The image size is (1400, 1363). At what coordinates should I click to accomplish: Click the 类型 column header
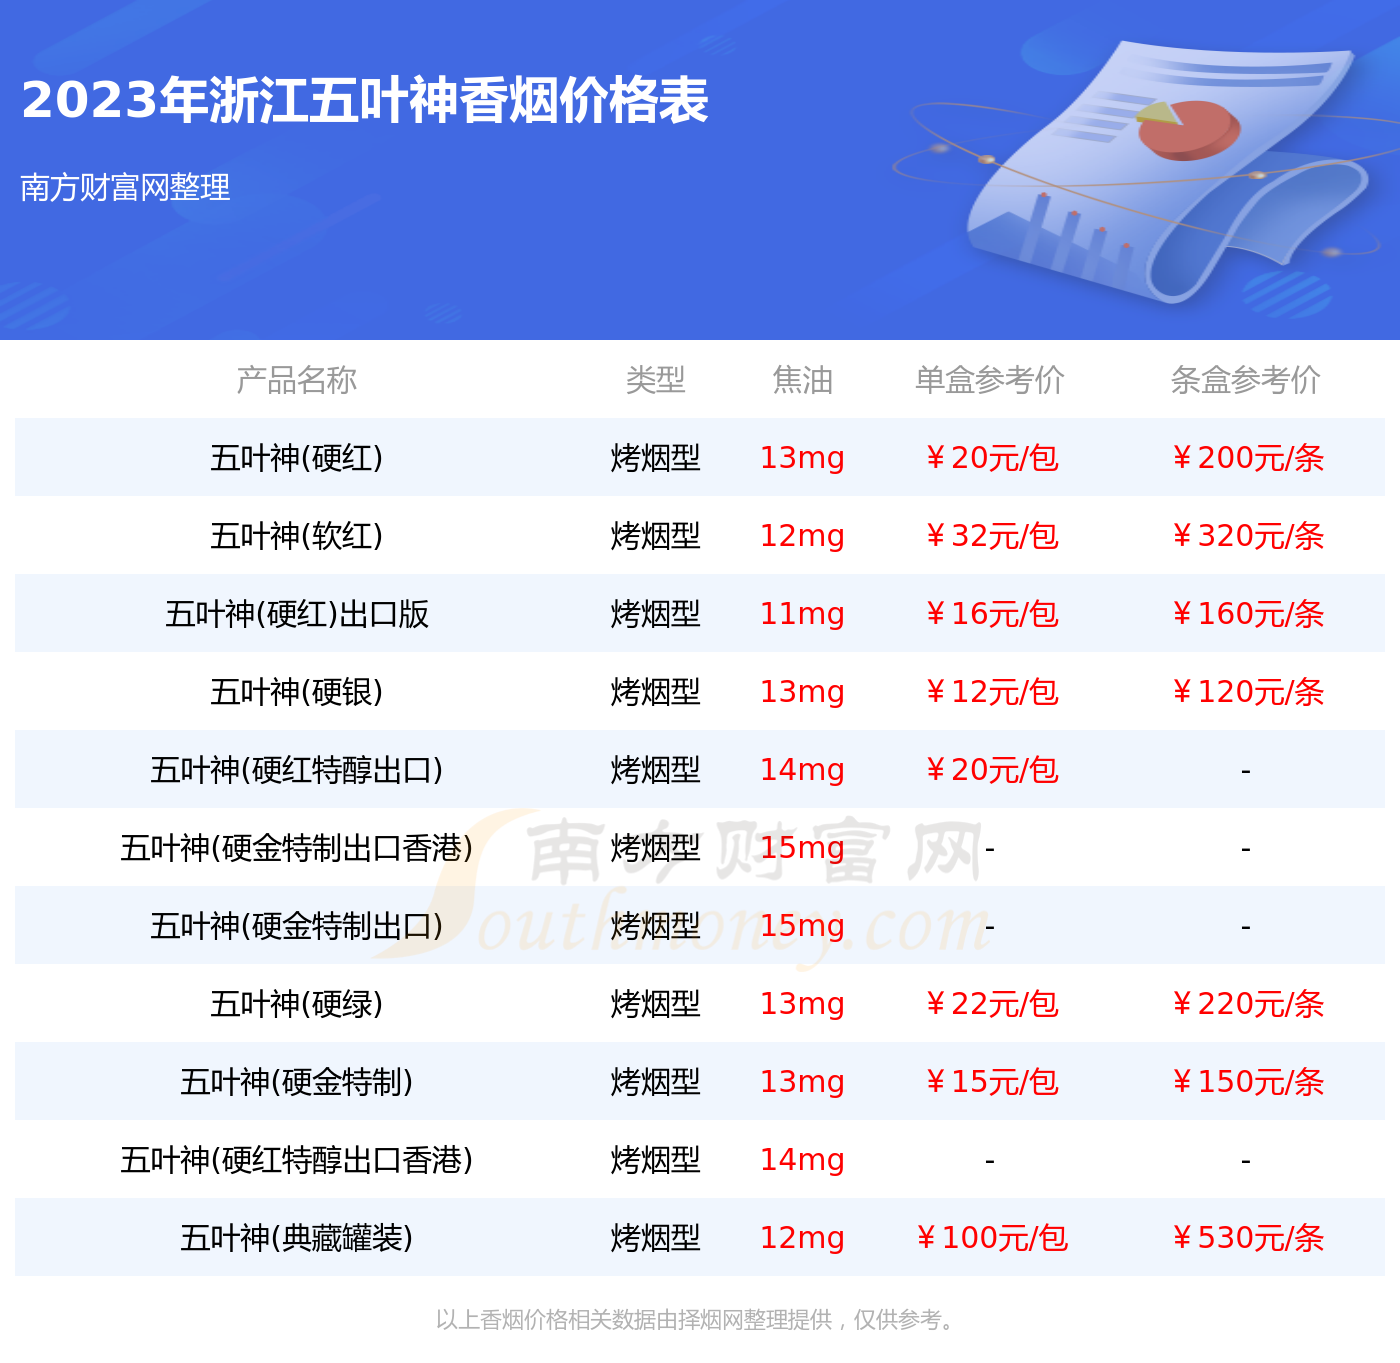656,380
